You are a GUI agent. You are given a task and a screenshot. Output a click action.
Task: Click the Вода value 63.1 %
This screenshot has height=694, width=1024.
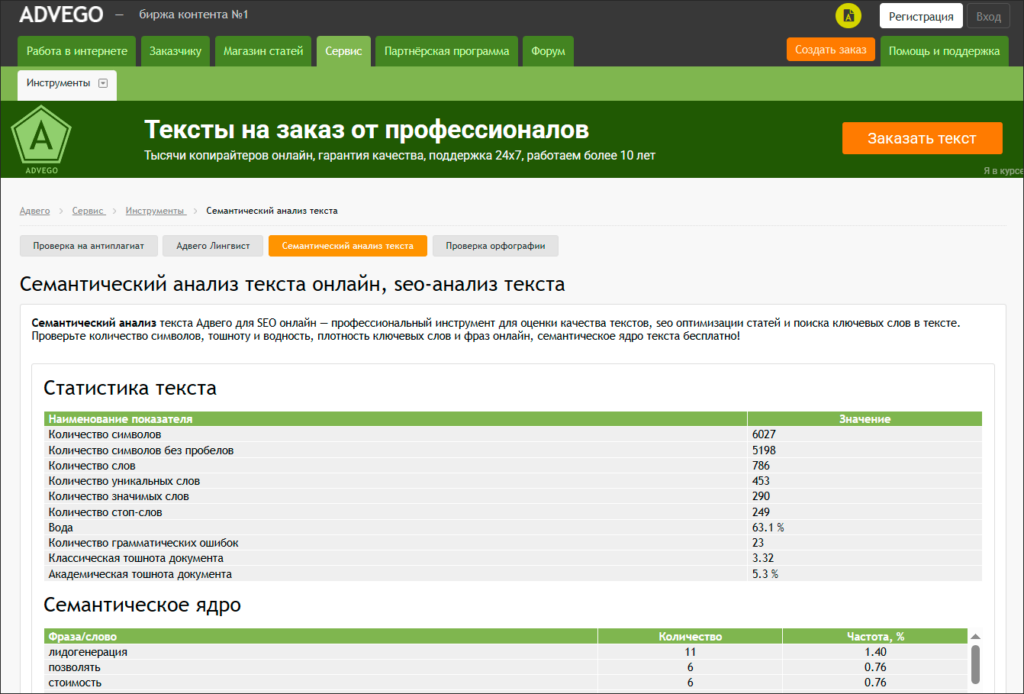tap(768, 528)
